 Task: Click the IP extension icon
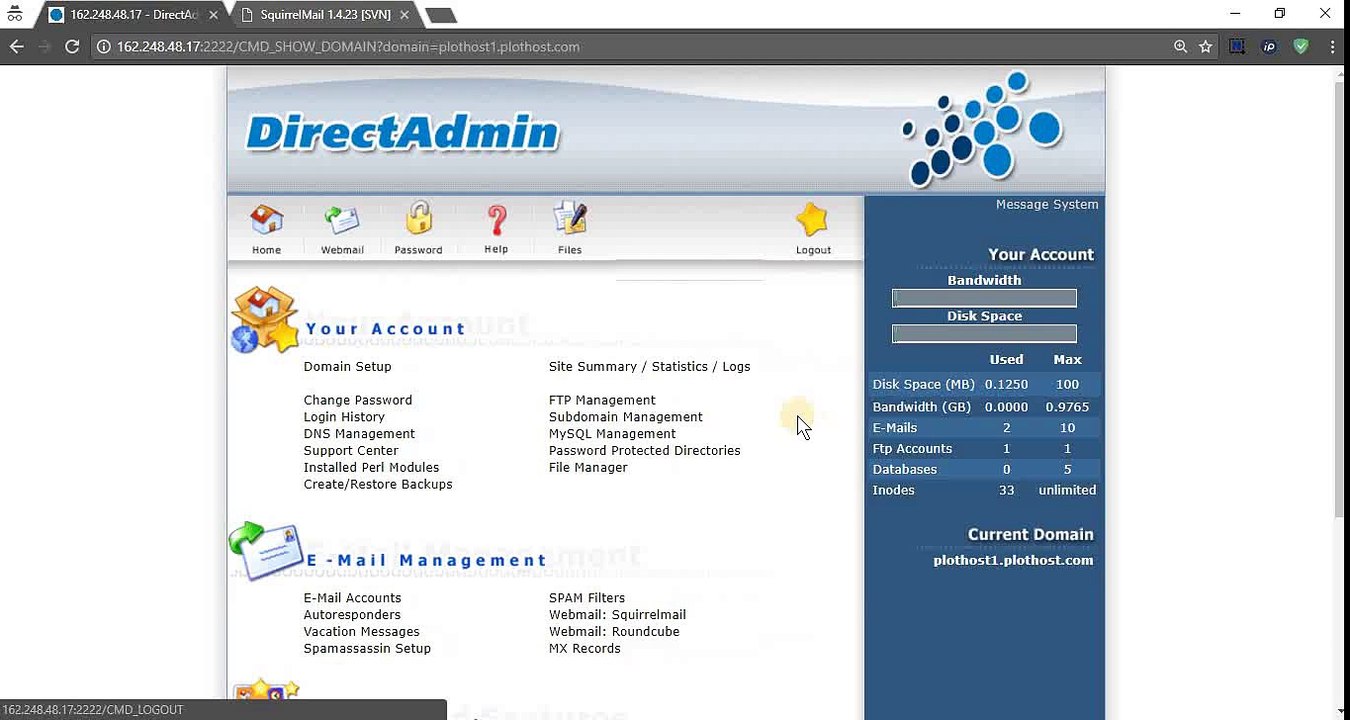[x=1269, y=46]
